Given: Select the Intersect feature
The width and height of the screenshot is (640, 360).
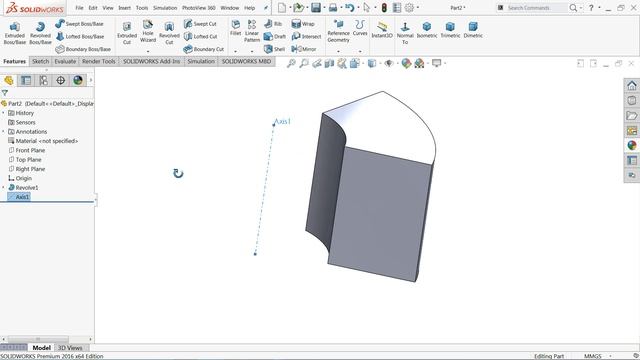Looking at the screenshot, I should coord(306,36).
